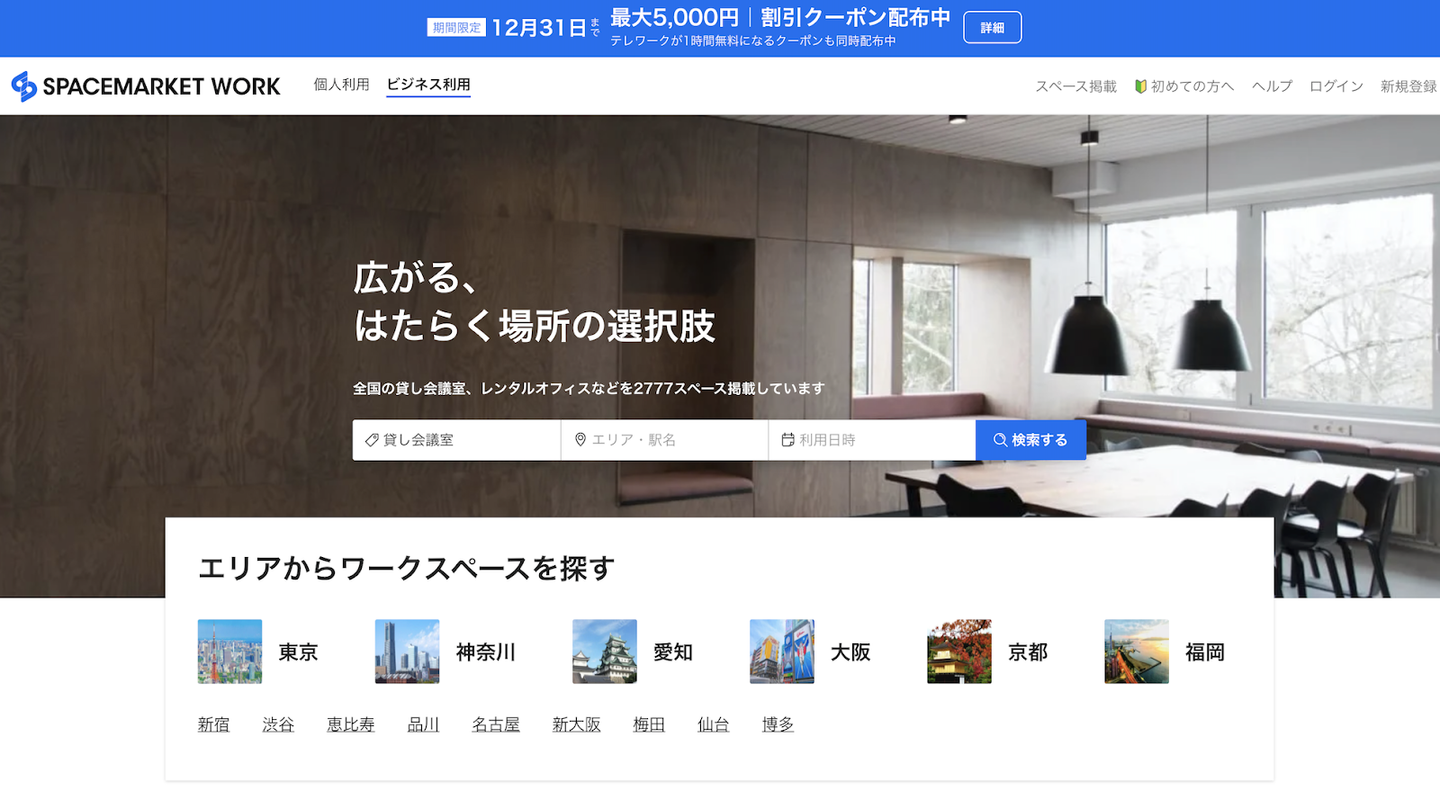Click the ログイン link
Screen dimensions: 1440x809
coord(1336,86)
